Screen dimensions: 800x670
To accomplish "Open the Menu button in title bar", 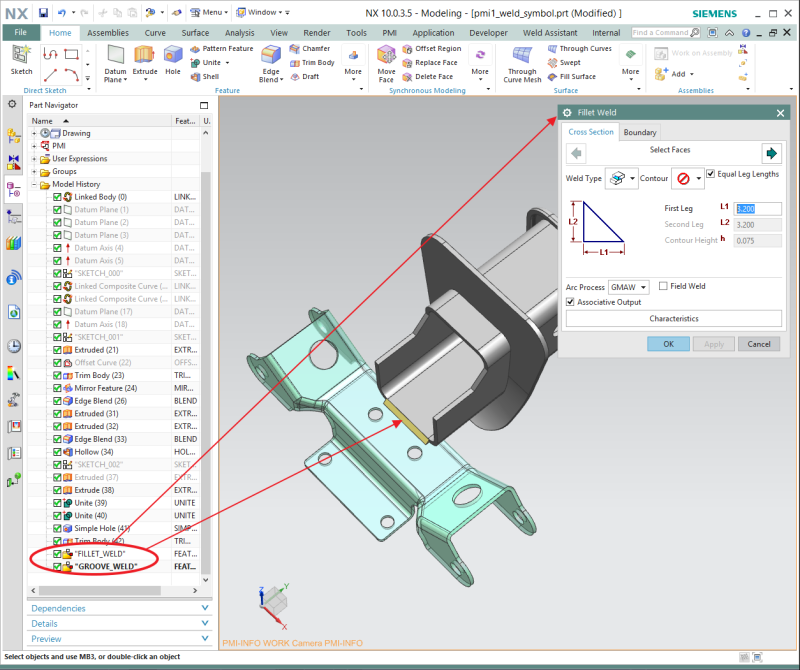I will click(209, 12).
